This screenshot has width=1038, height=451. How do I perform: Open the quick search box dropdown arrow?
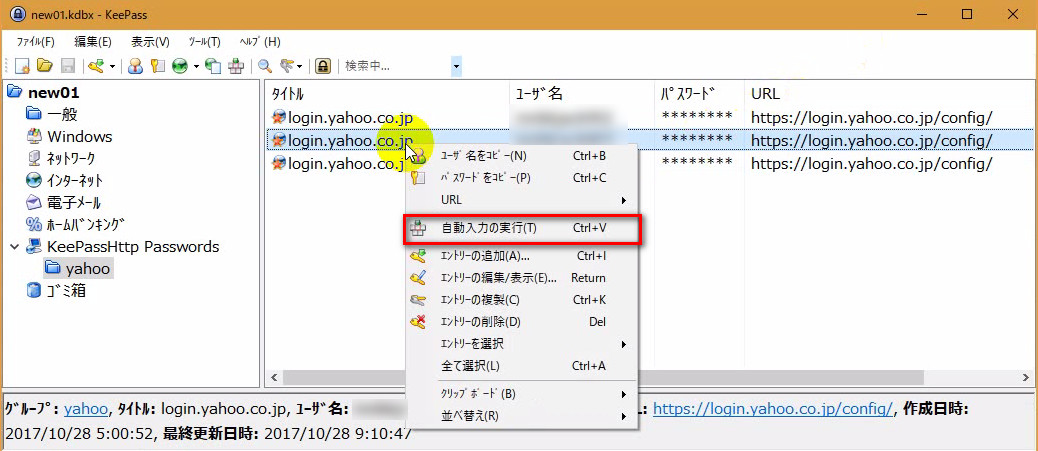[456, 66]
